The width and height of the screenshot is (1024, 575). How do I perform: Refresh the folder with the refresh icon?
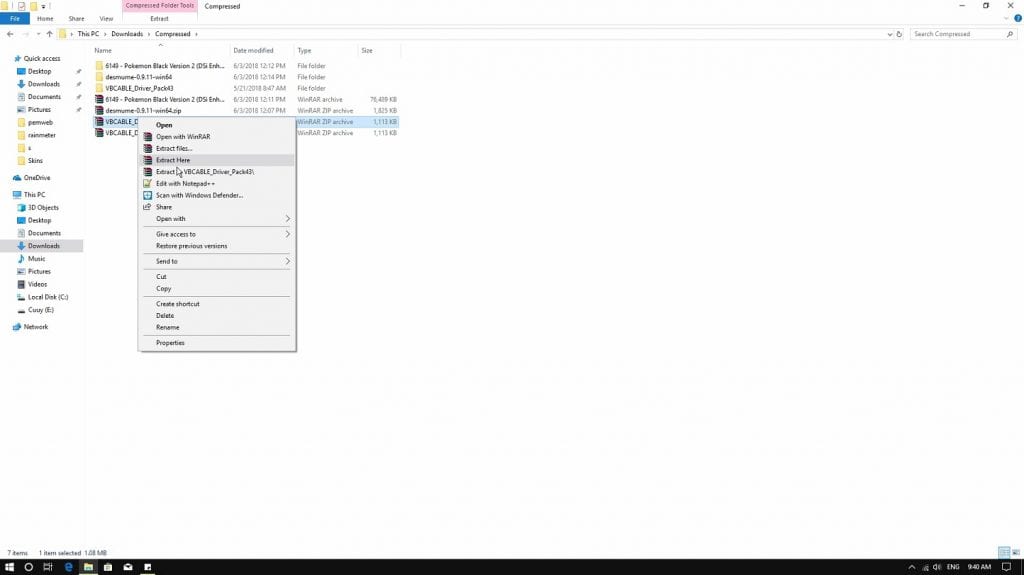[899, 34]
